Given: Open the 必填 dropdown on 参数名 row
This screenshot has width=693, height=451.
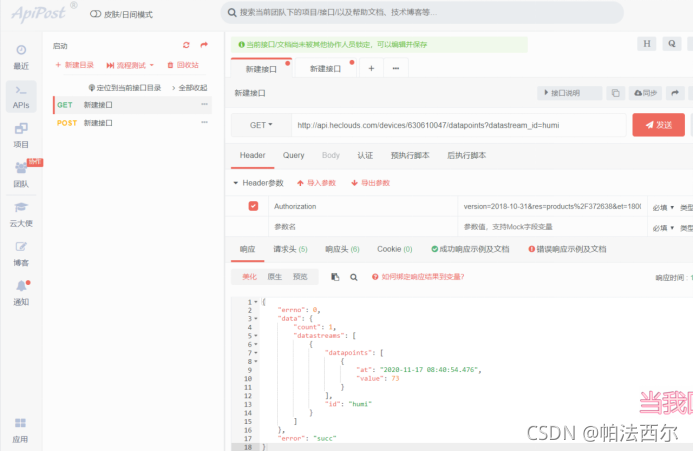Looking at the screenshot, I should [663, 228].
